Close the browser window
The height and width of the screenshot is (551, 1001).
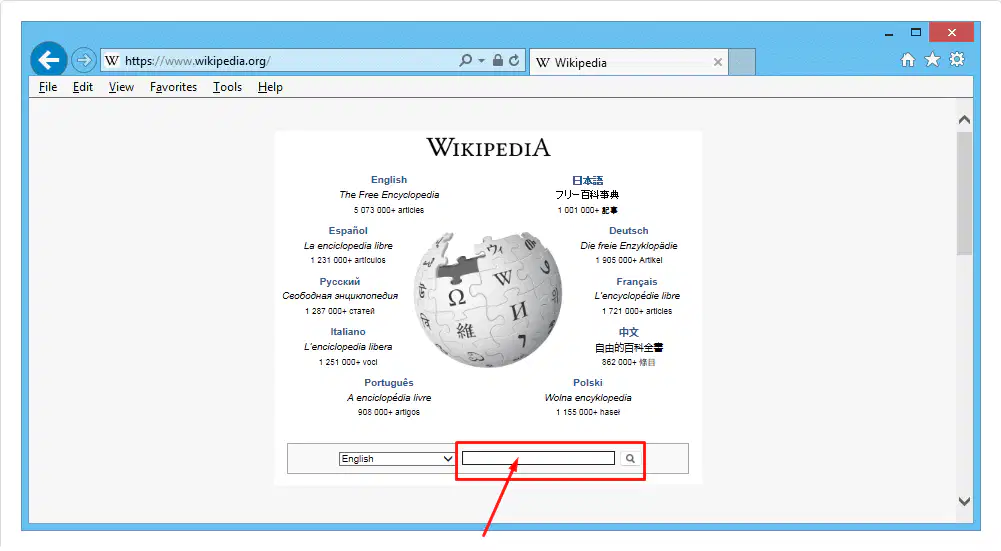pyautogui.click(x=951, y=33)
